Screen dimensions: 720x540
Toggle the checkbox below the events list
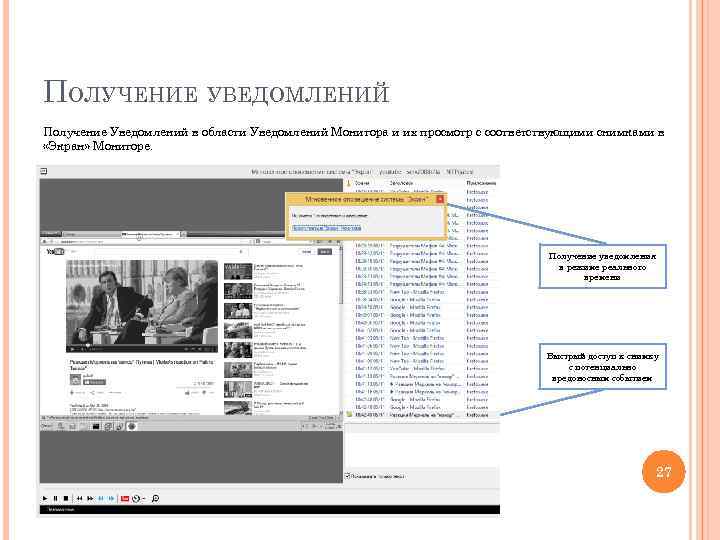(348, 476)
